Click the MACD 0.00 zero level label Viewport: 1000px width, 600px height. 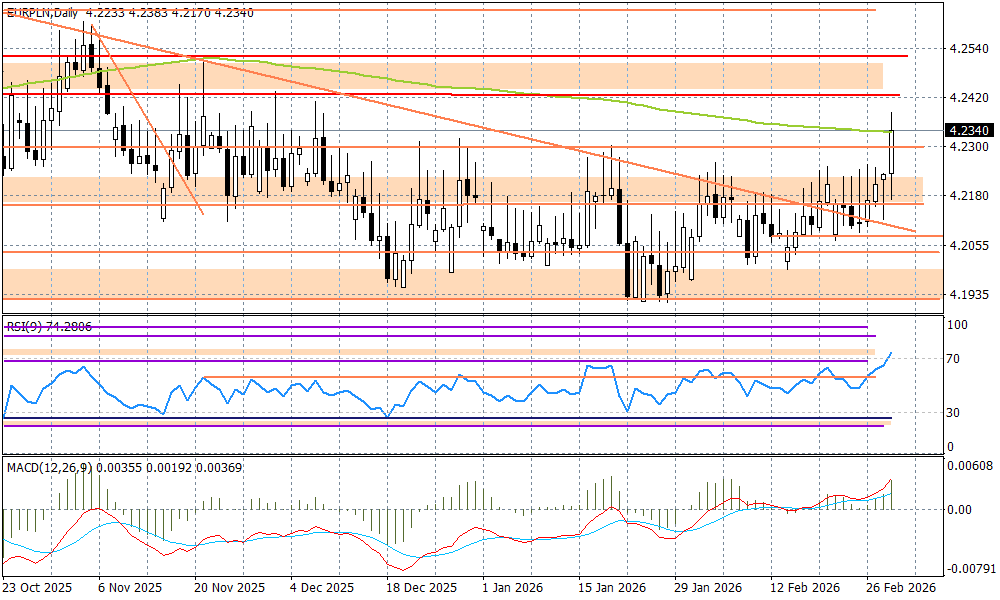pos(959,509)
